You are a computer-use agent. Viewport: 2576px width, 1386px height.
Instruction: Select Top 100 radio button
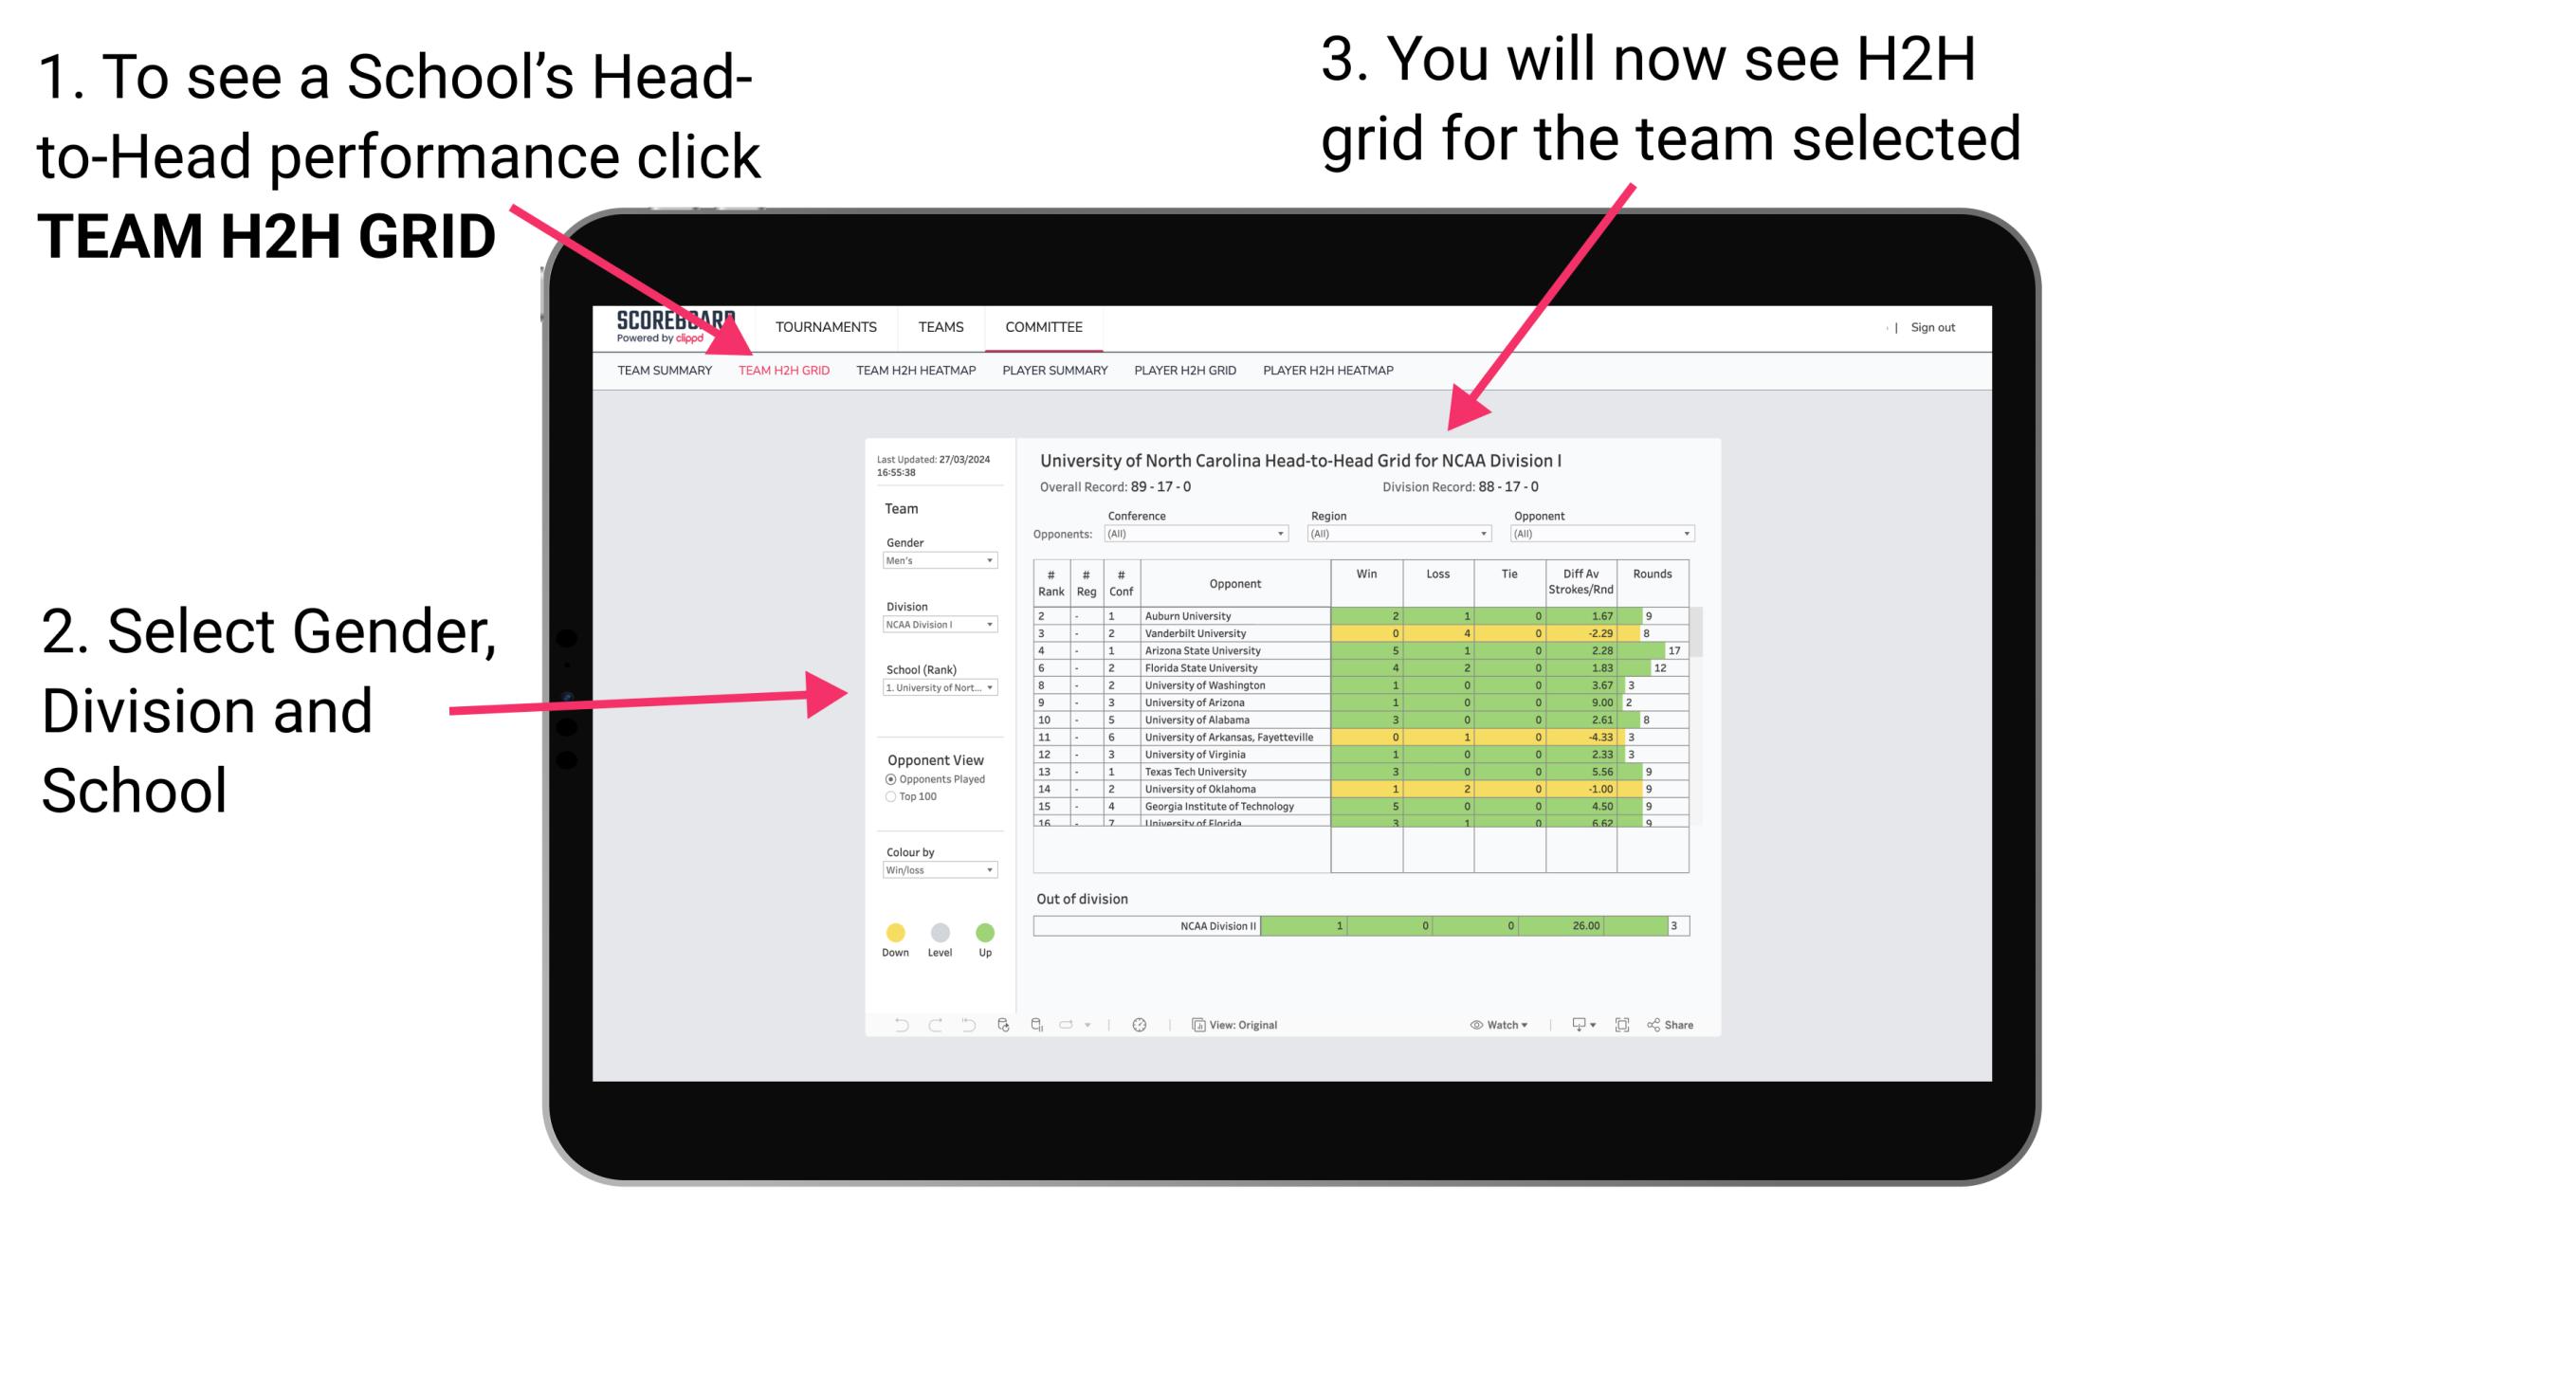(889, 799)
